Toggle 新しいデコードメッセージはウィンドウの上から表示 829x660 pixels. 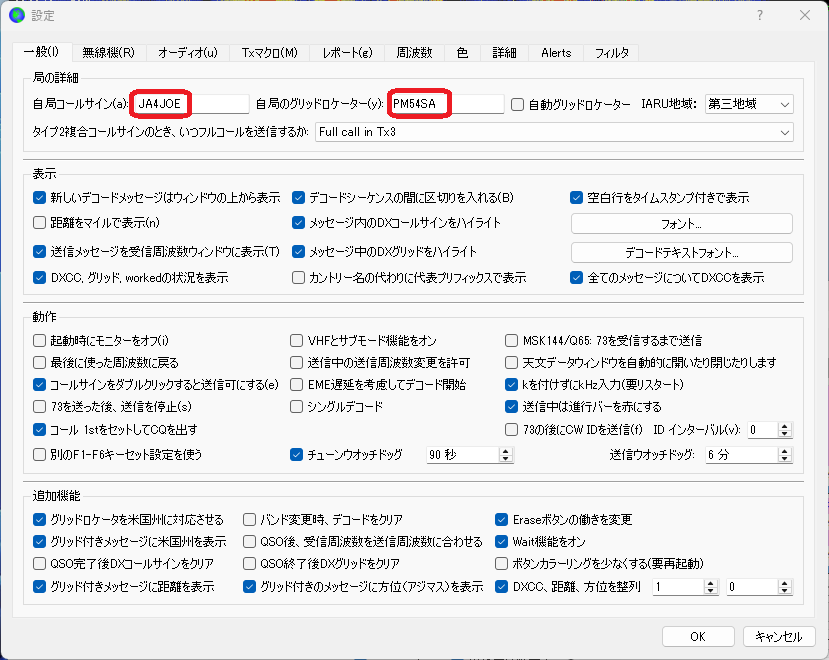[x=40, y=198]
